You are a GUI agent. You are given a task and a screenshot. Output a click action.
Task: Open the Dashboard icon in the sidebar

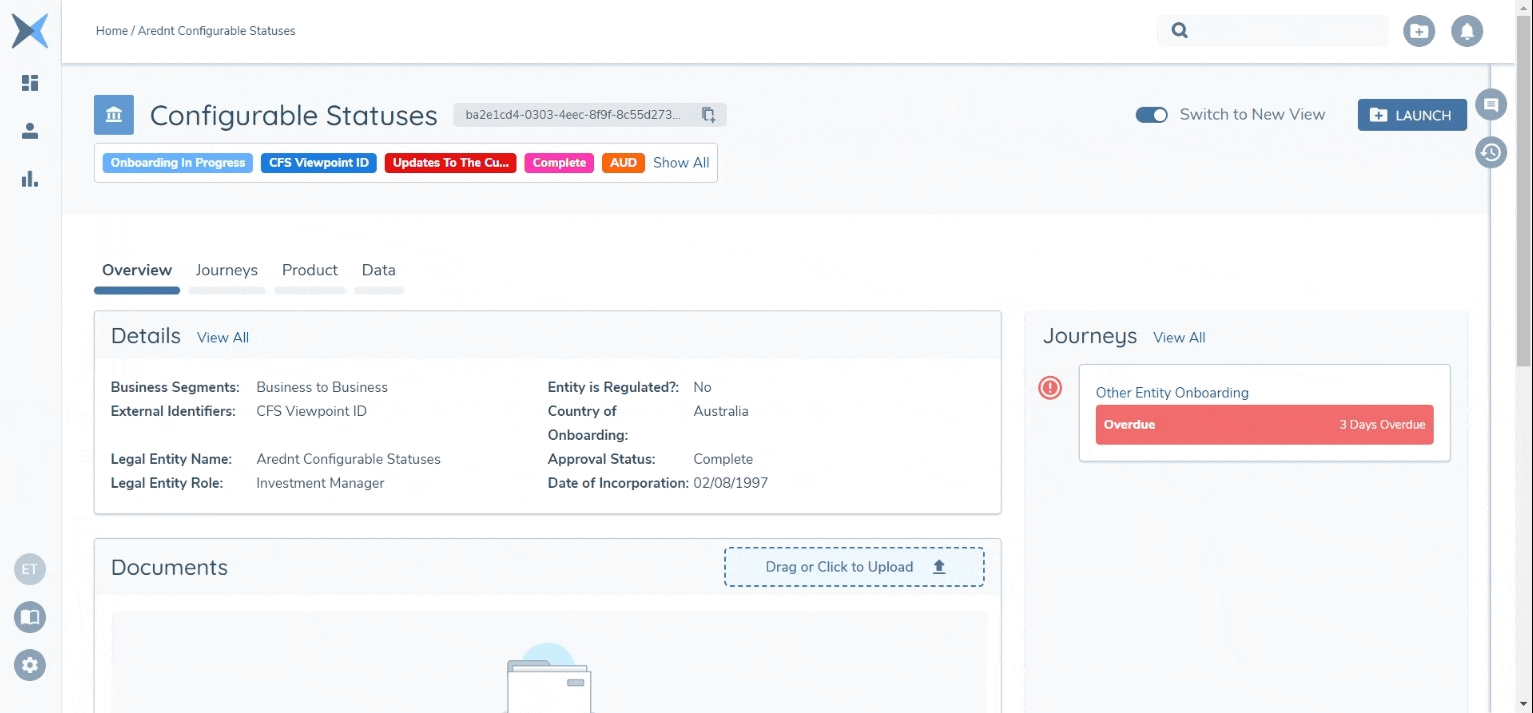pyautogui.click(x=30, y=83)
